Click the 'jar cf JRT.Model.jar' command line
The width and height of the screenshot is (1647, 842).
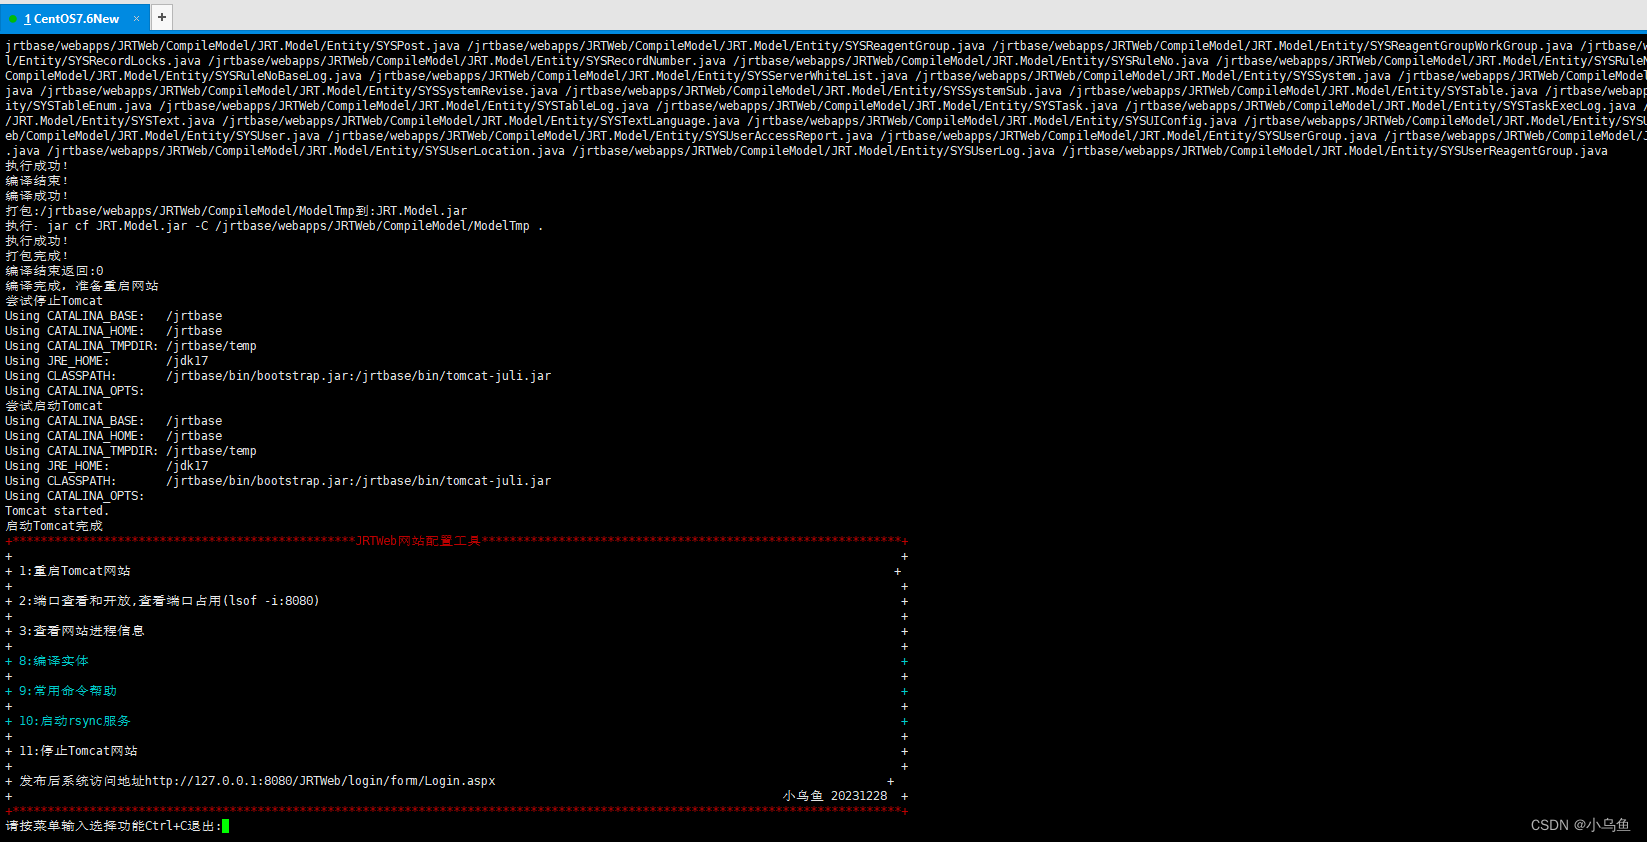click(274, 226)
